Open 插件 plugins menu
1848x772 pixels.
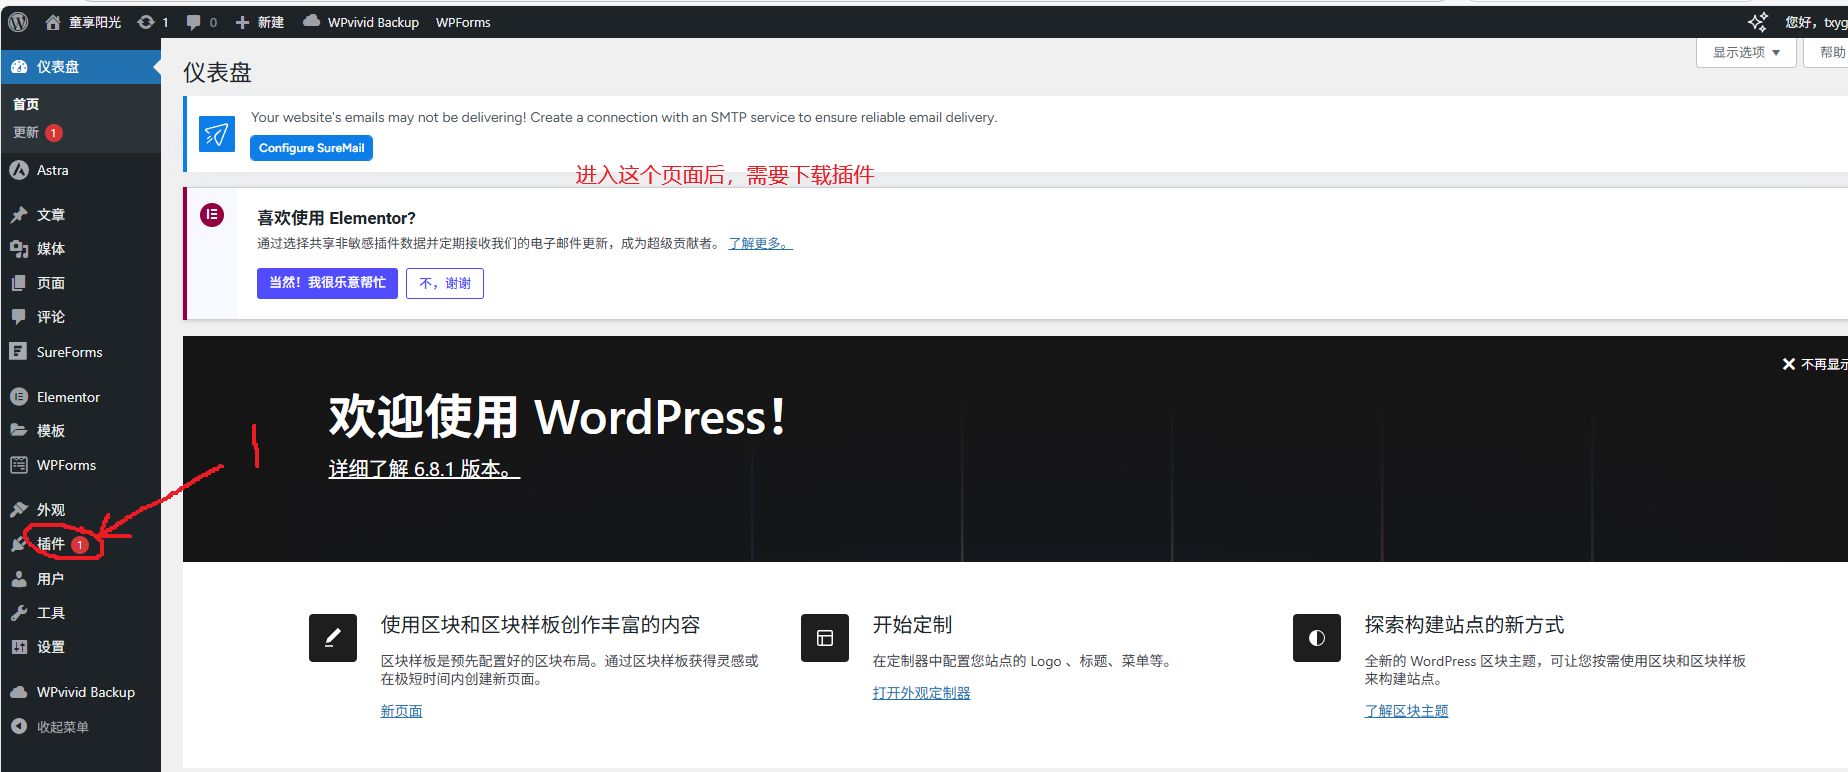(x=50, y=544)
